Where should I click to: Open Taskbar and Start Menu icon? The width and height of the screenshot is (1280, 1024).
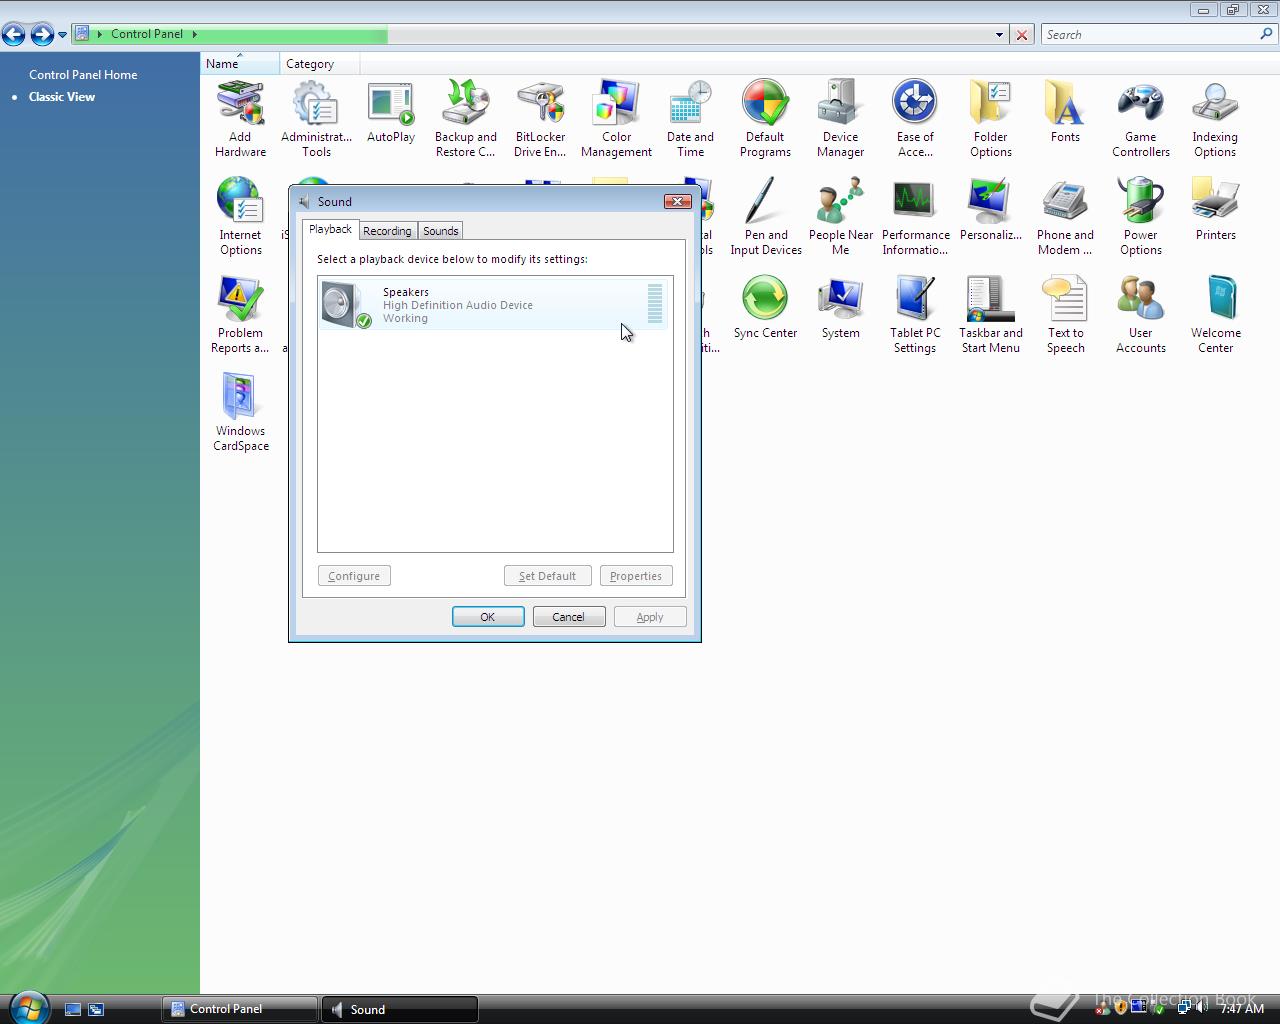coord(990,315)
